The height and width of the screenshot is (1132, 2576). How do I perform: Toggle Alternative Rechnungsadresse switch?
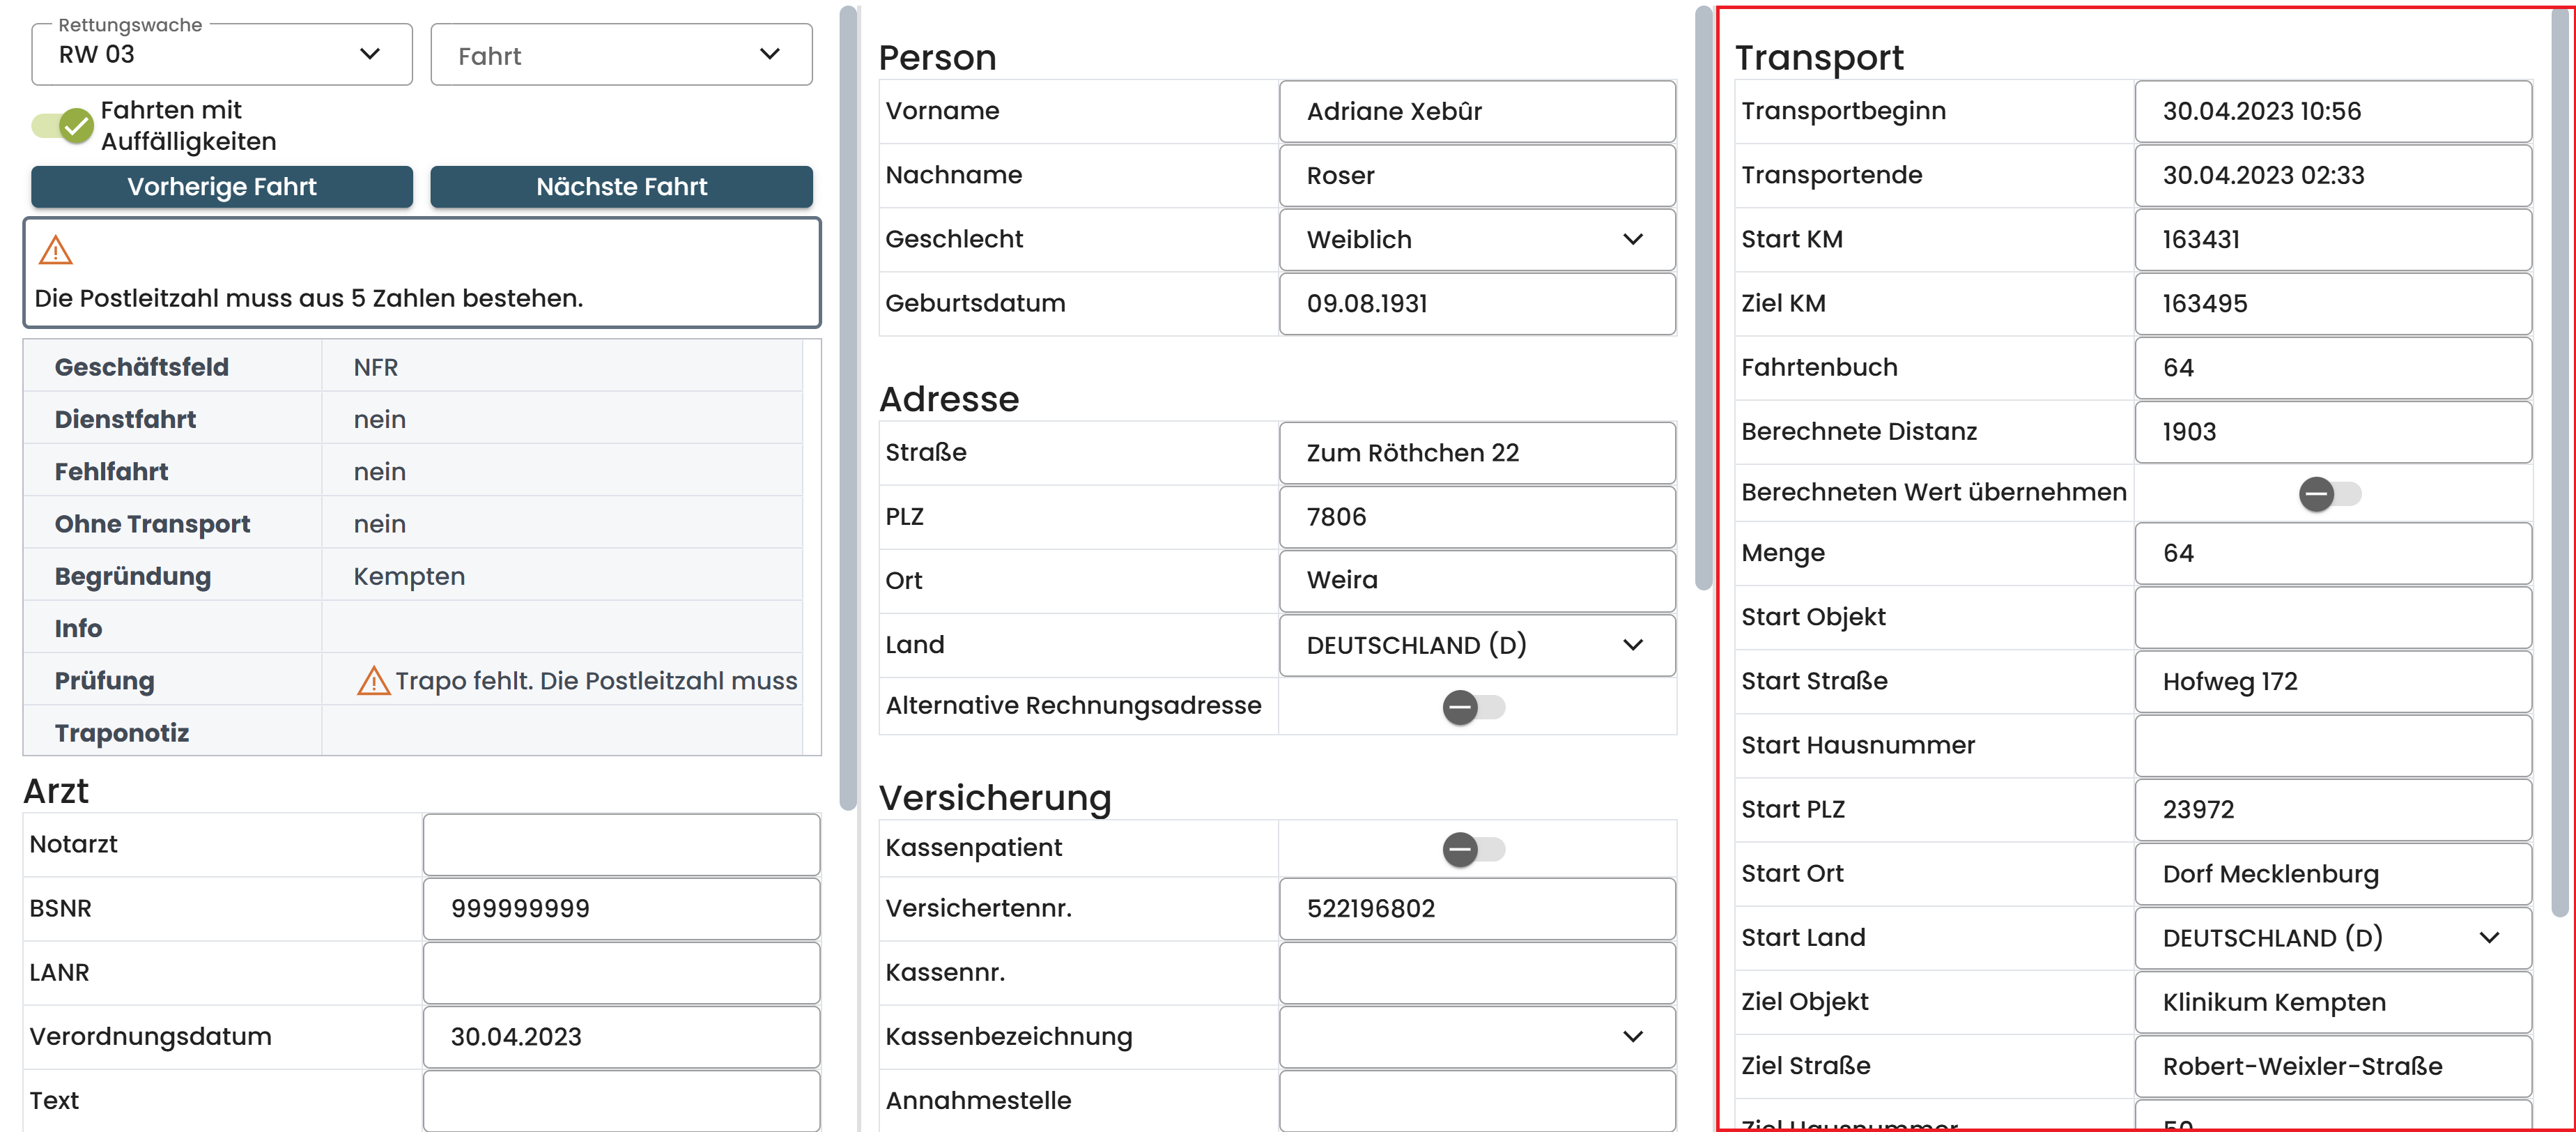(1473, 707)
